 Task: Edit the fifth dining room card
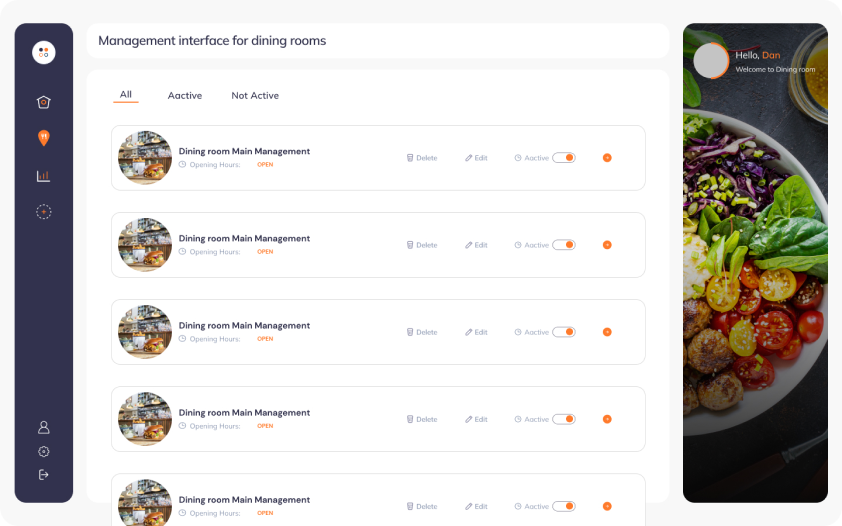pos(476,506)
